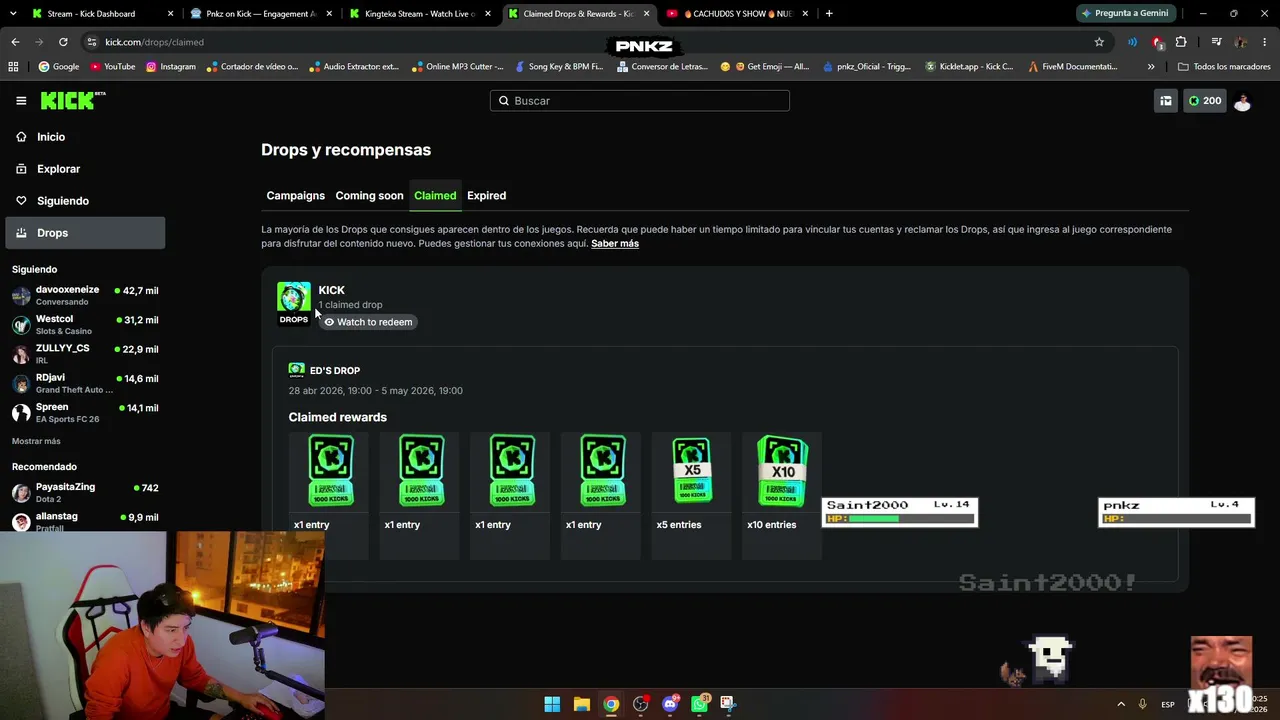This screenshot has height=720, width=1280.
Task: Show hidden system tray icons
Action: coord(1121,704)
